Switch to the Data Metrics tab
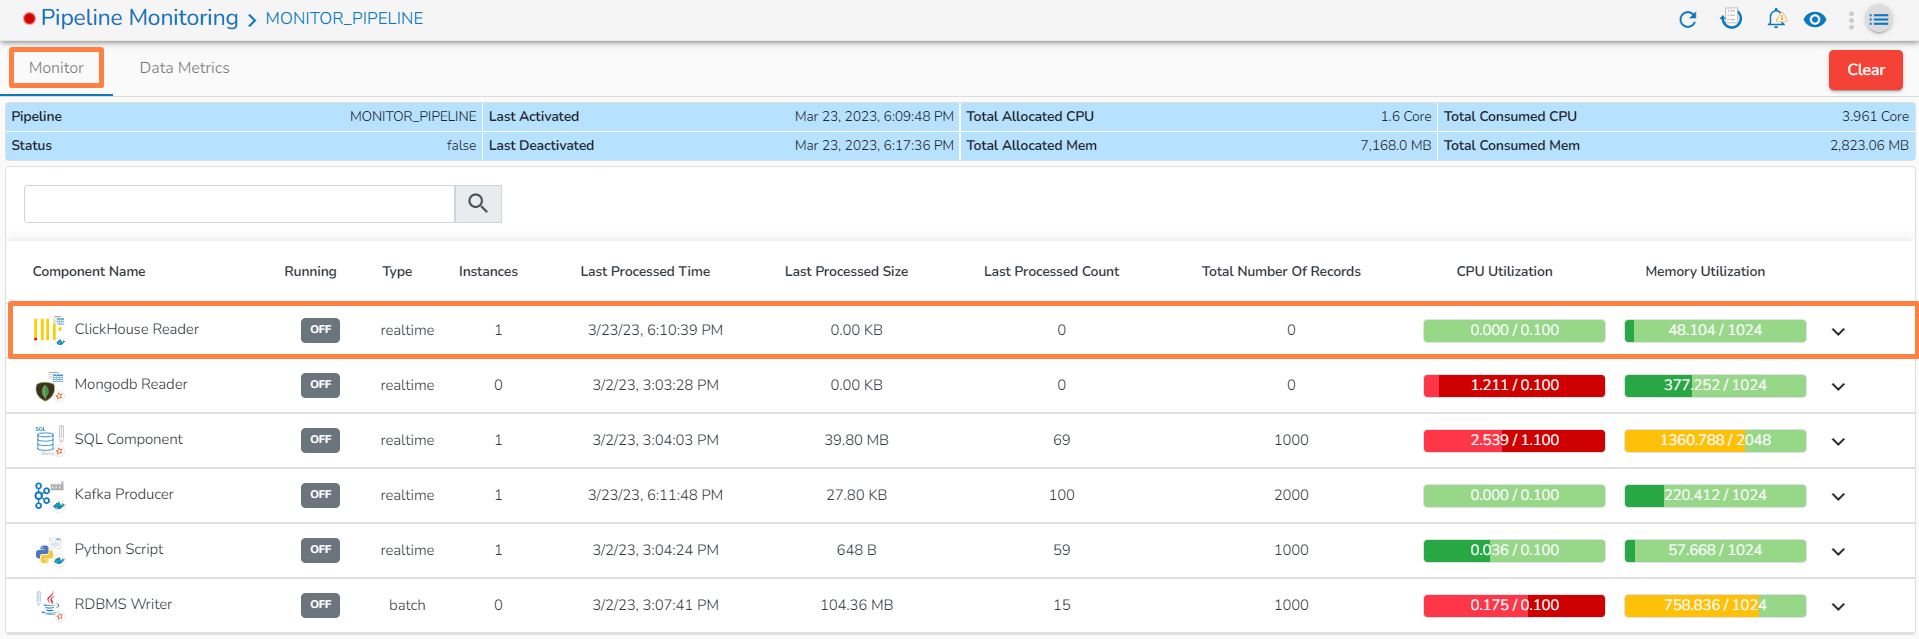This screenshot has width=1919, height=639. (184, 68)
